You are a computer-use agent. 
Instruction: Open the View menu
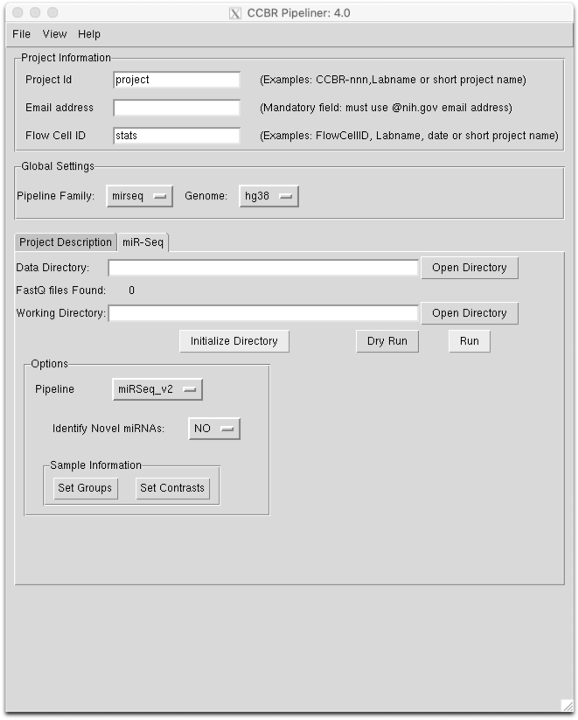[55, 34]
